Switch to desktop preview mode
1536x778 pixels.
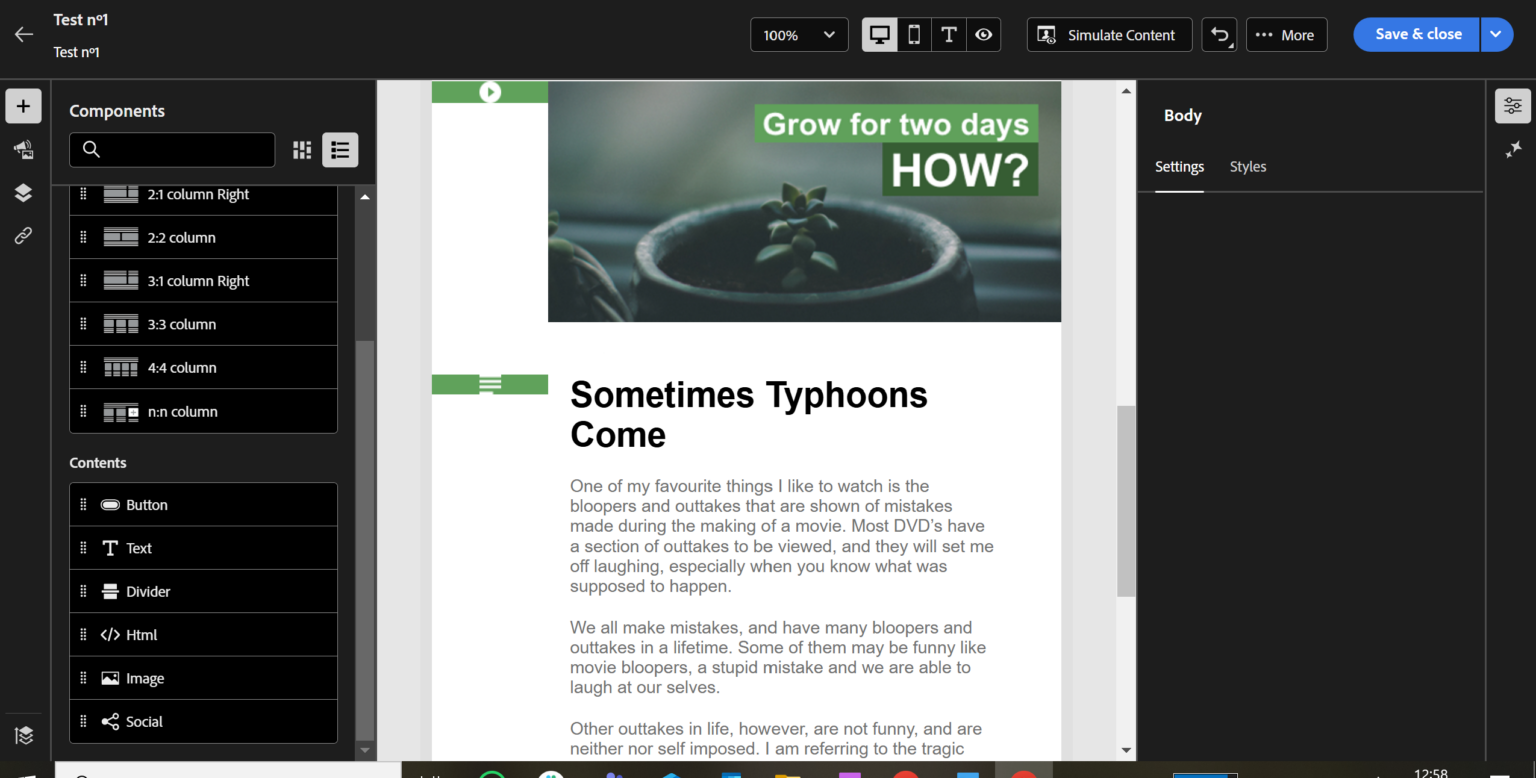[880, 35]
